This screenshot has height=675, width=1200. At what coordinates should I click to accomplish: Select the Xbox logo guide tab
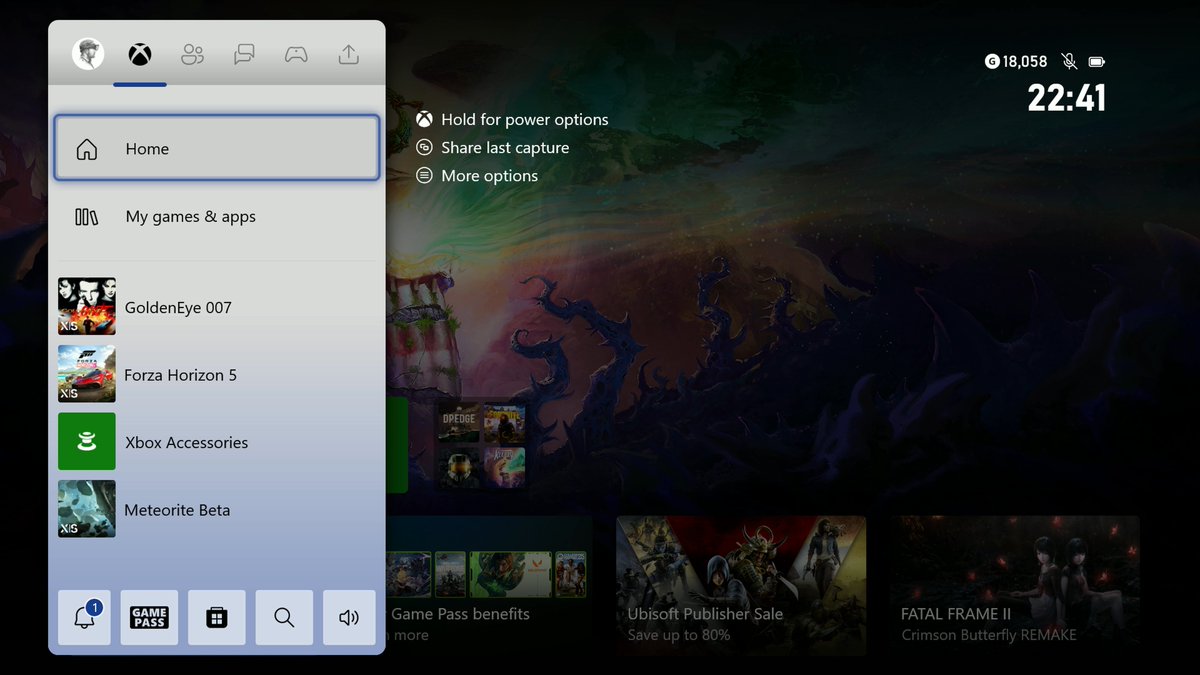[x=140, y=55]
